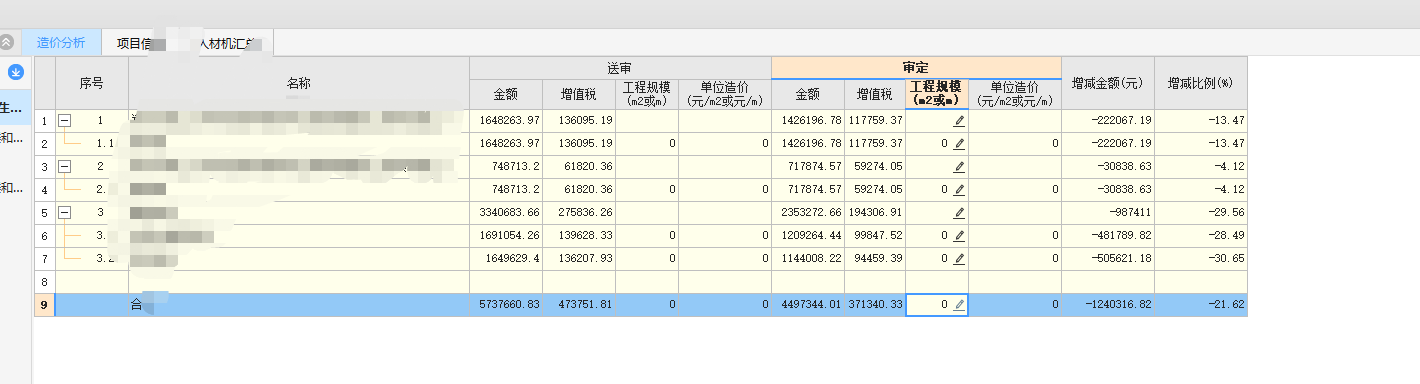Collapse the side panel with the double-chevron icon
Viewport: 1420px width, 384px height.
click(7, 42)
